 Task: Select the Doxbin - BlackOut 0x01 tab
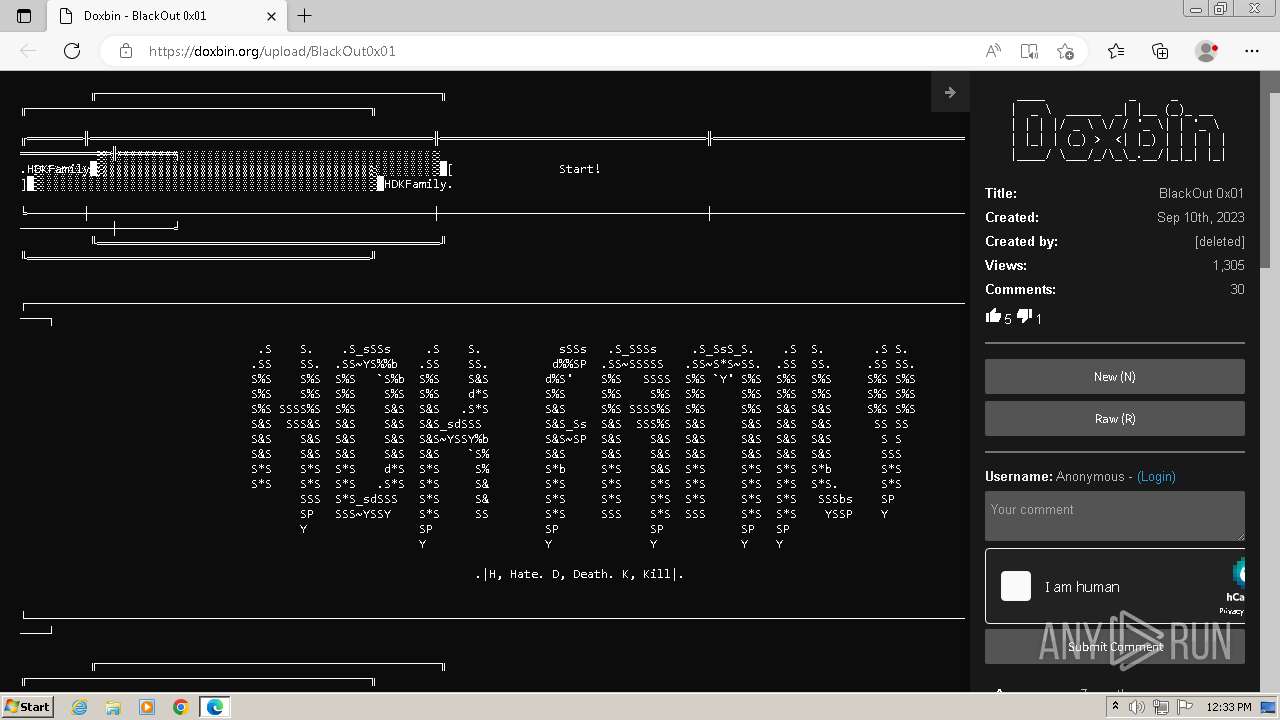point(166,16)
